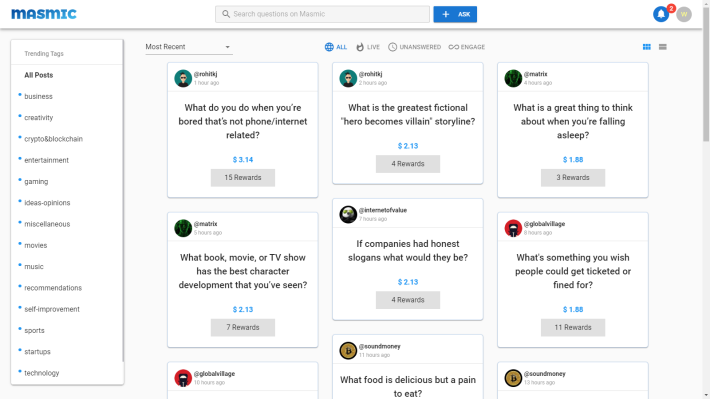Click the 7 Rewards button
Screen dimensions: 710x399
(x=243, y=327)
